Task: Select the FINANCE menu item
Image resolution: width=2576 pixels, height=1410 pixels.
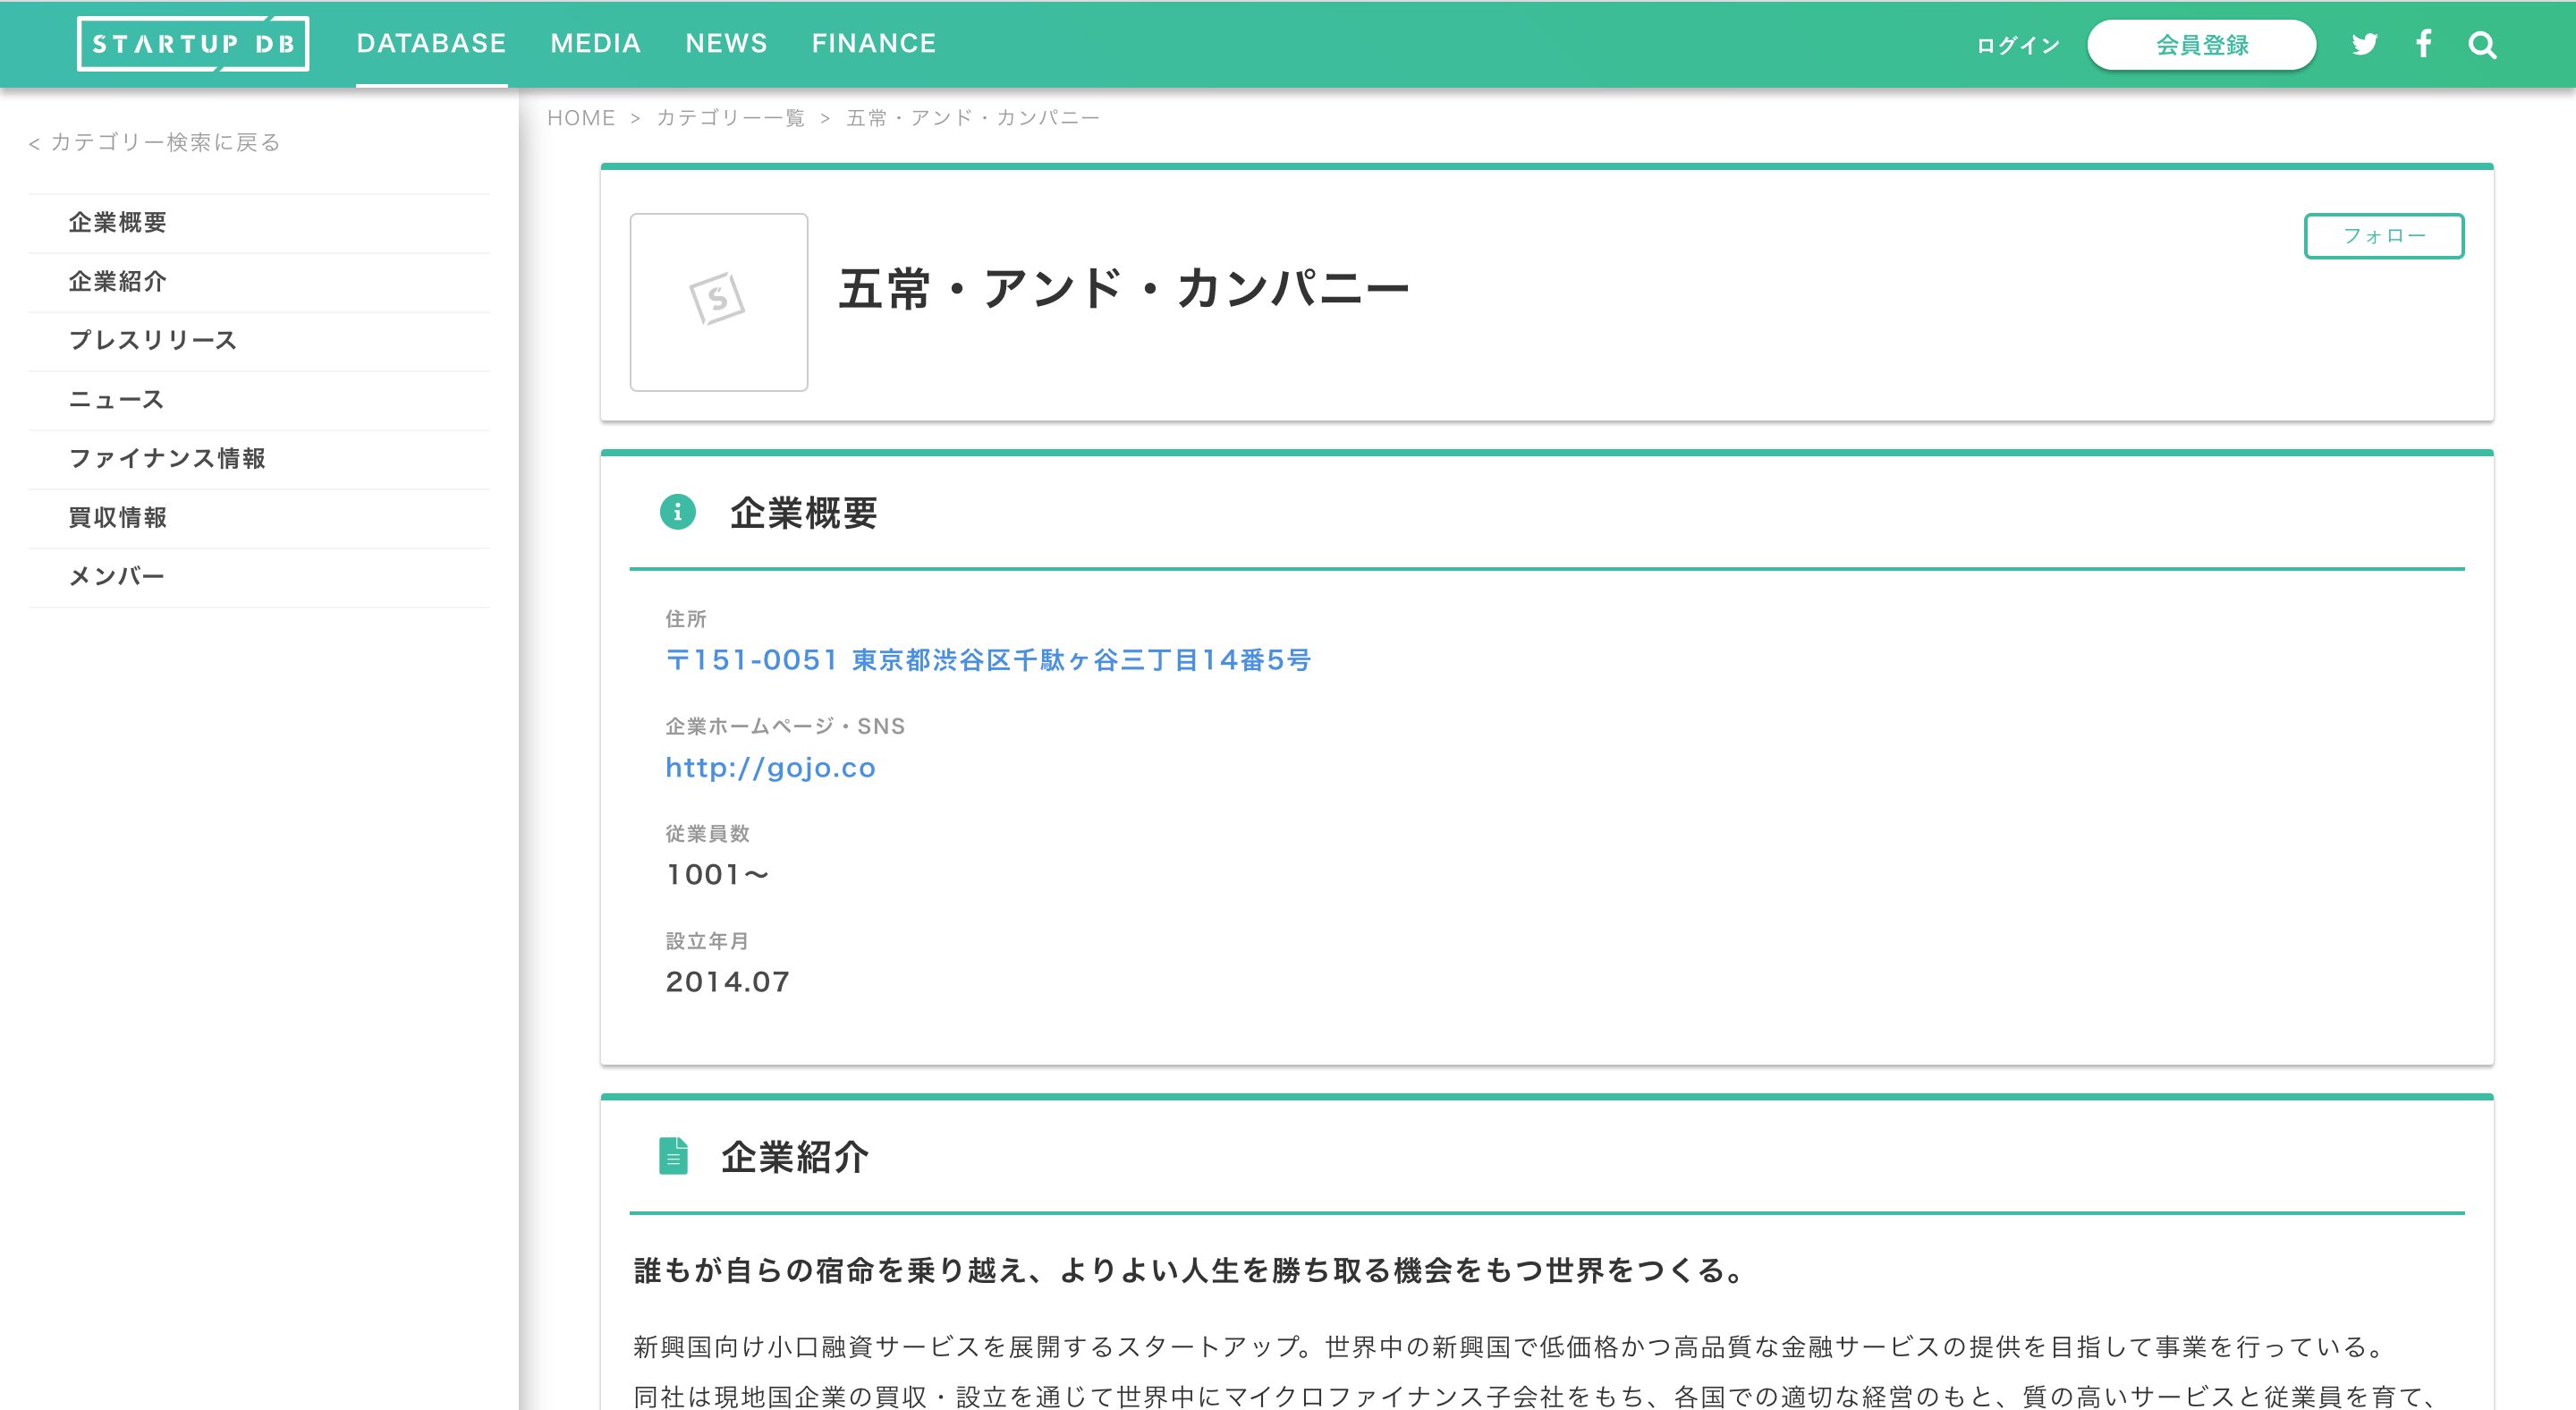Action: 873,44
